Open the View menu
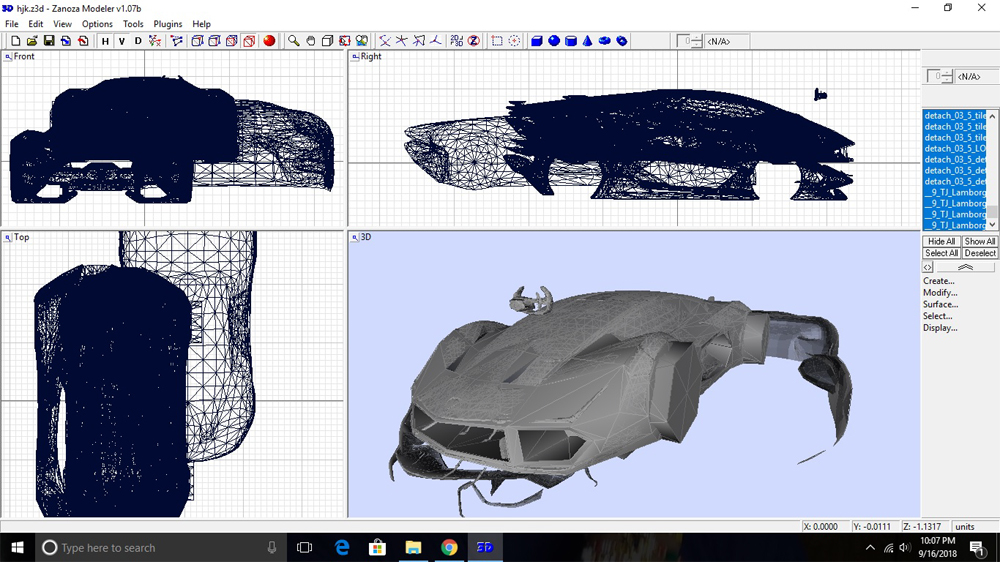 click(x=62, y=24)
